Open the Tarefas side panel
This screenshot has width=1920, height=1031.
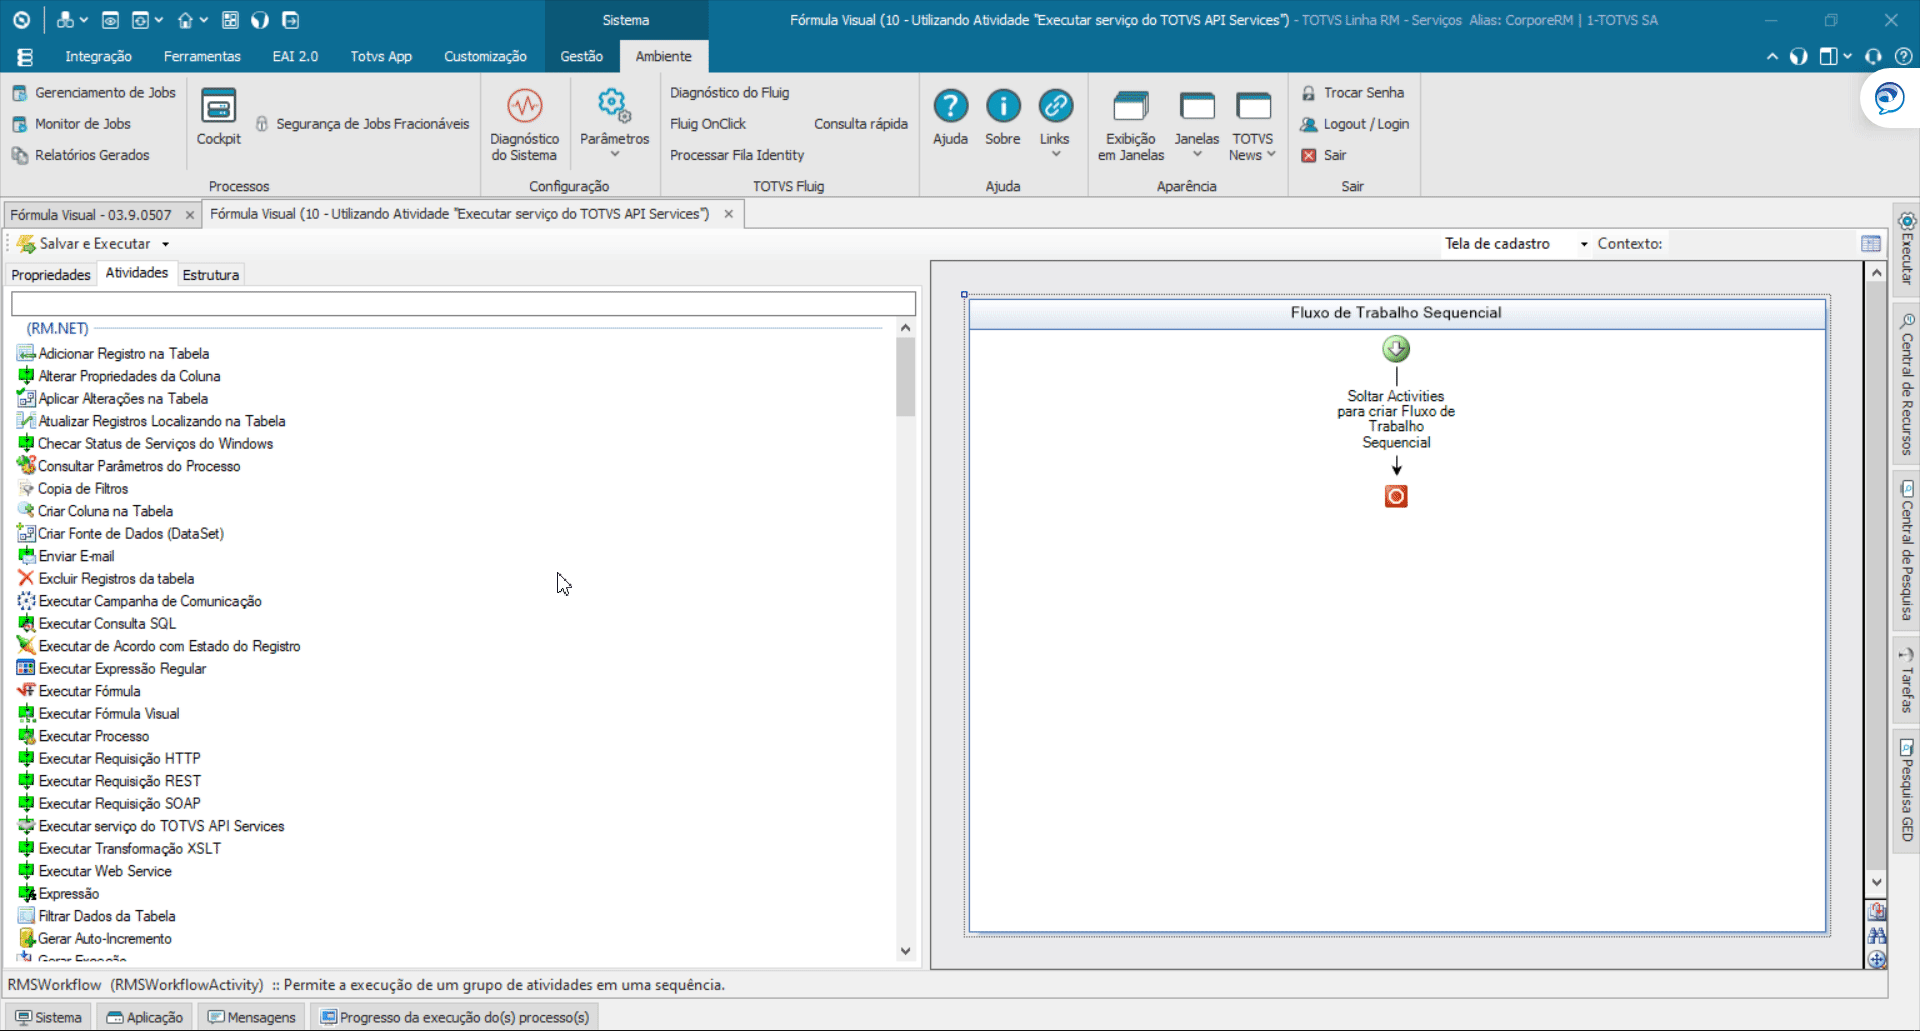[1906, 680]
